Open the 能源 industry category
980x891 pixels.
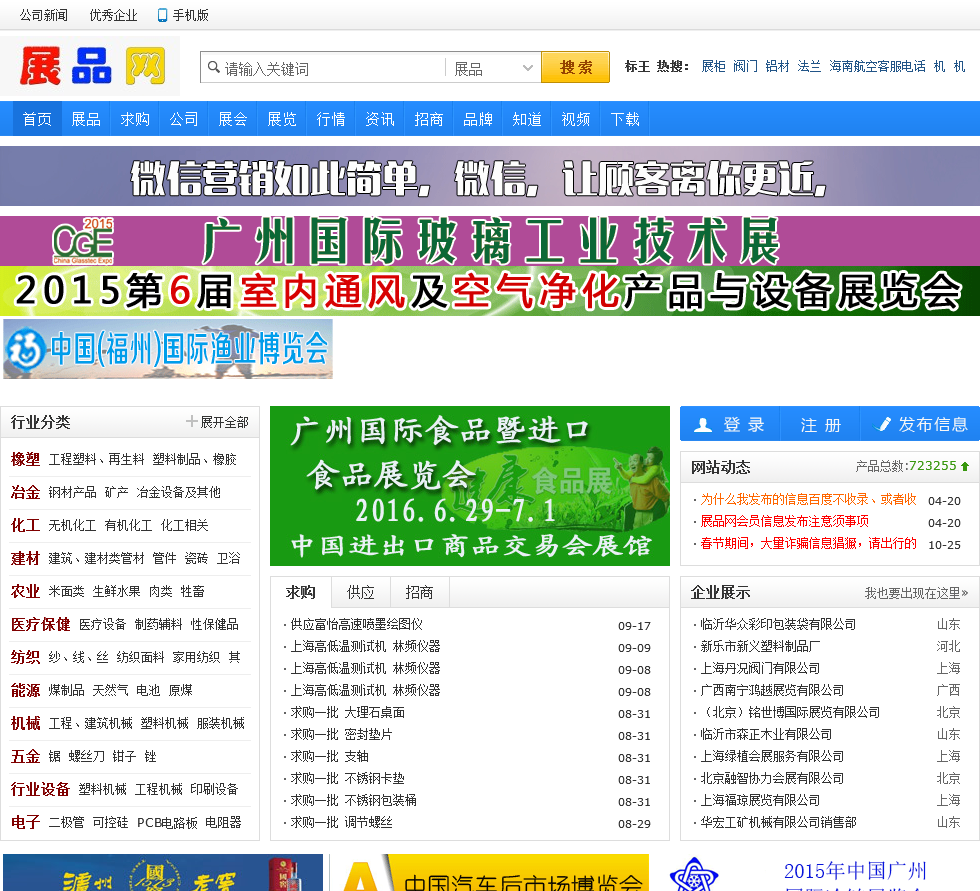click(x=25, y=690)
